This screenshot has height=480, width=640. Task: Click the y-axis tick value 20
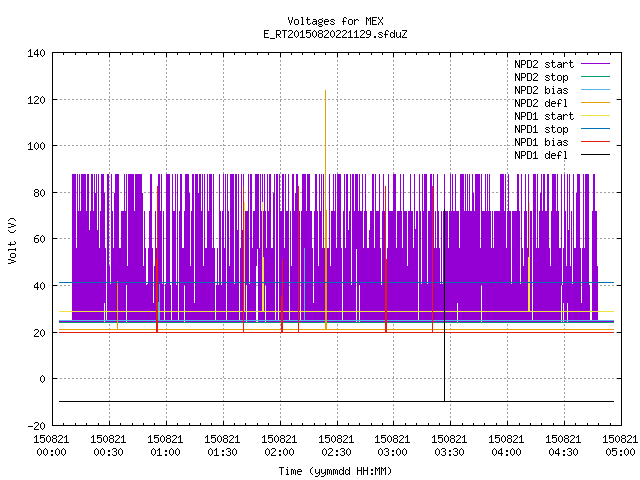pyautogui.click(x=39, y=333)
